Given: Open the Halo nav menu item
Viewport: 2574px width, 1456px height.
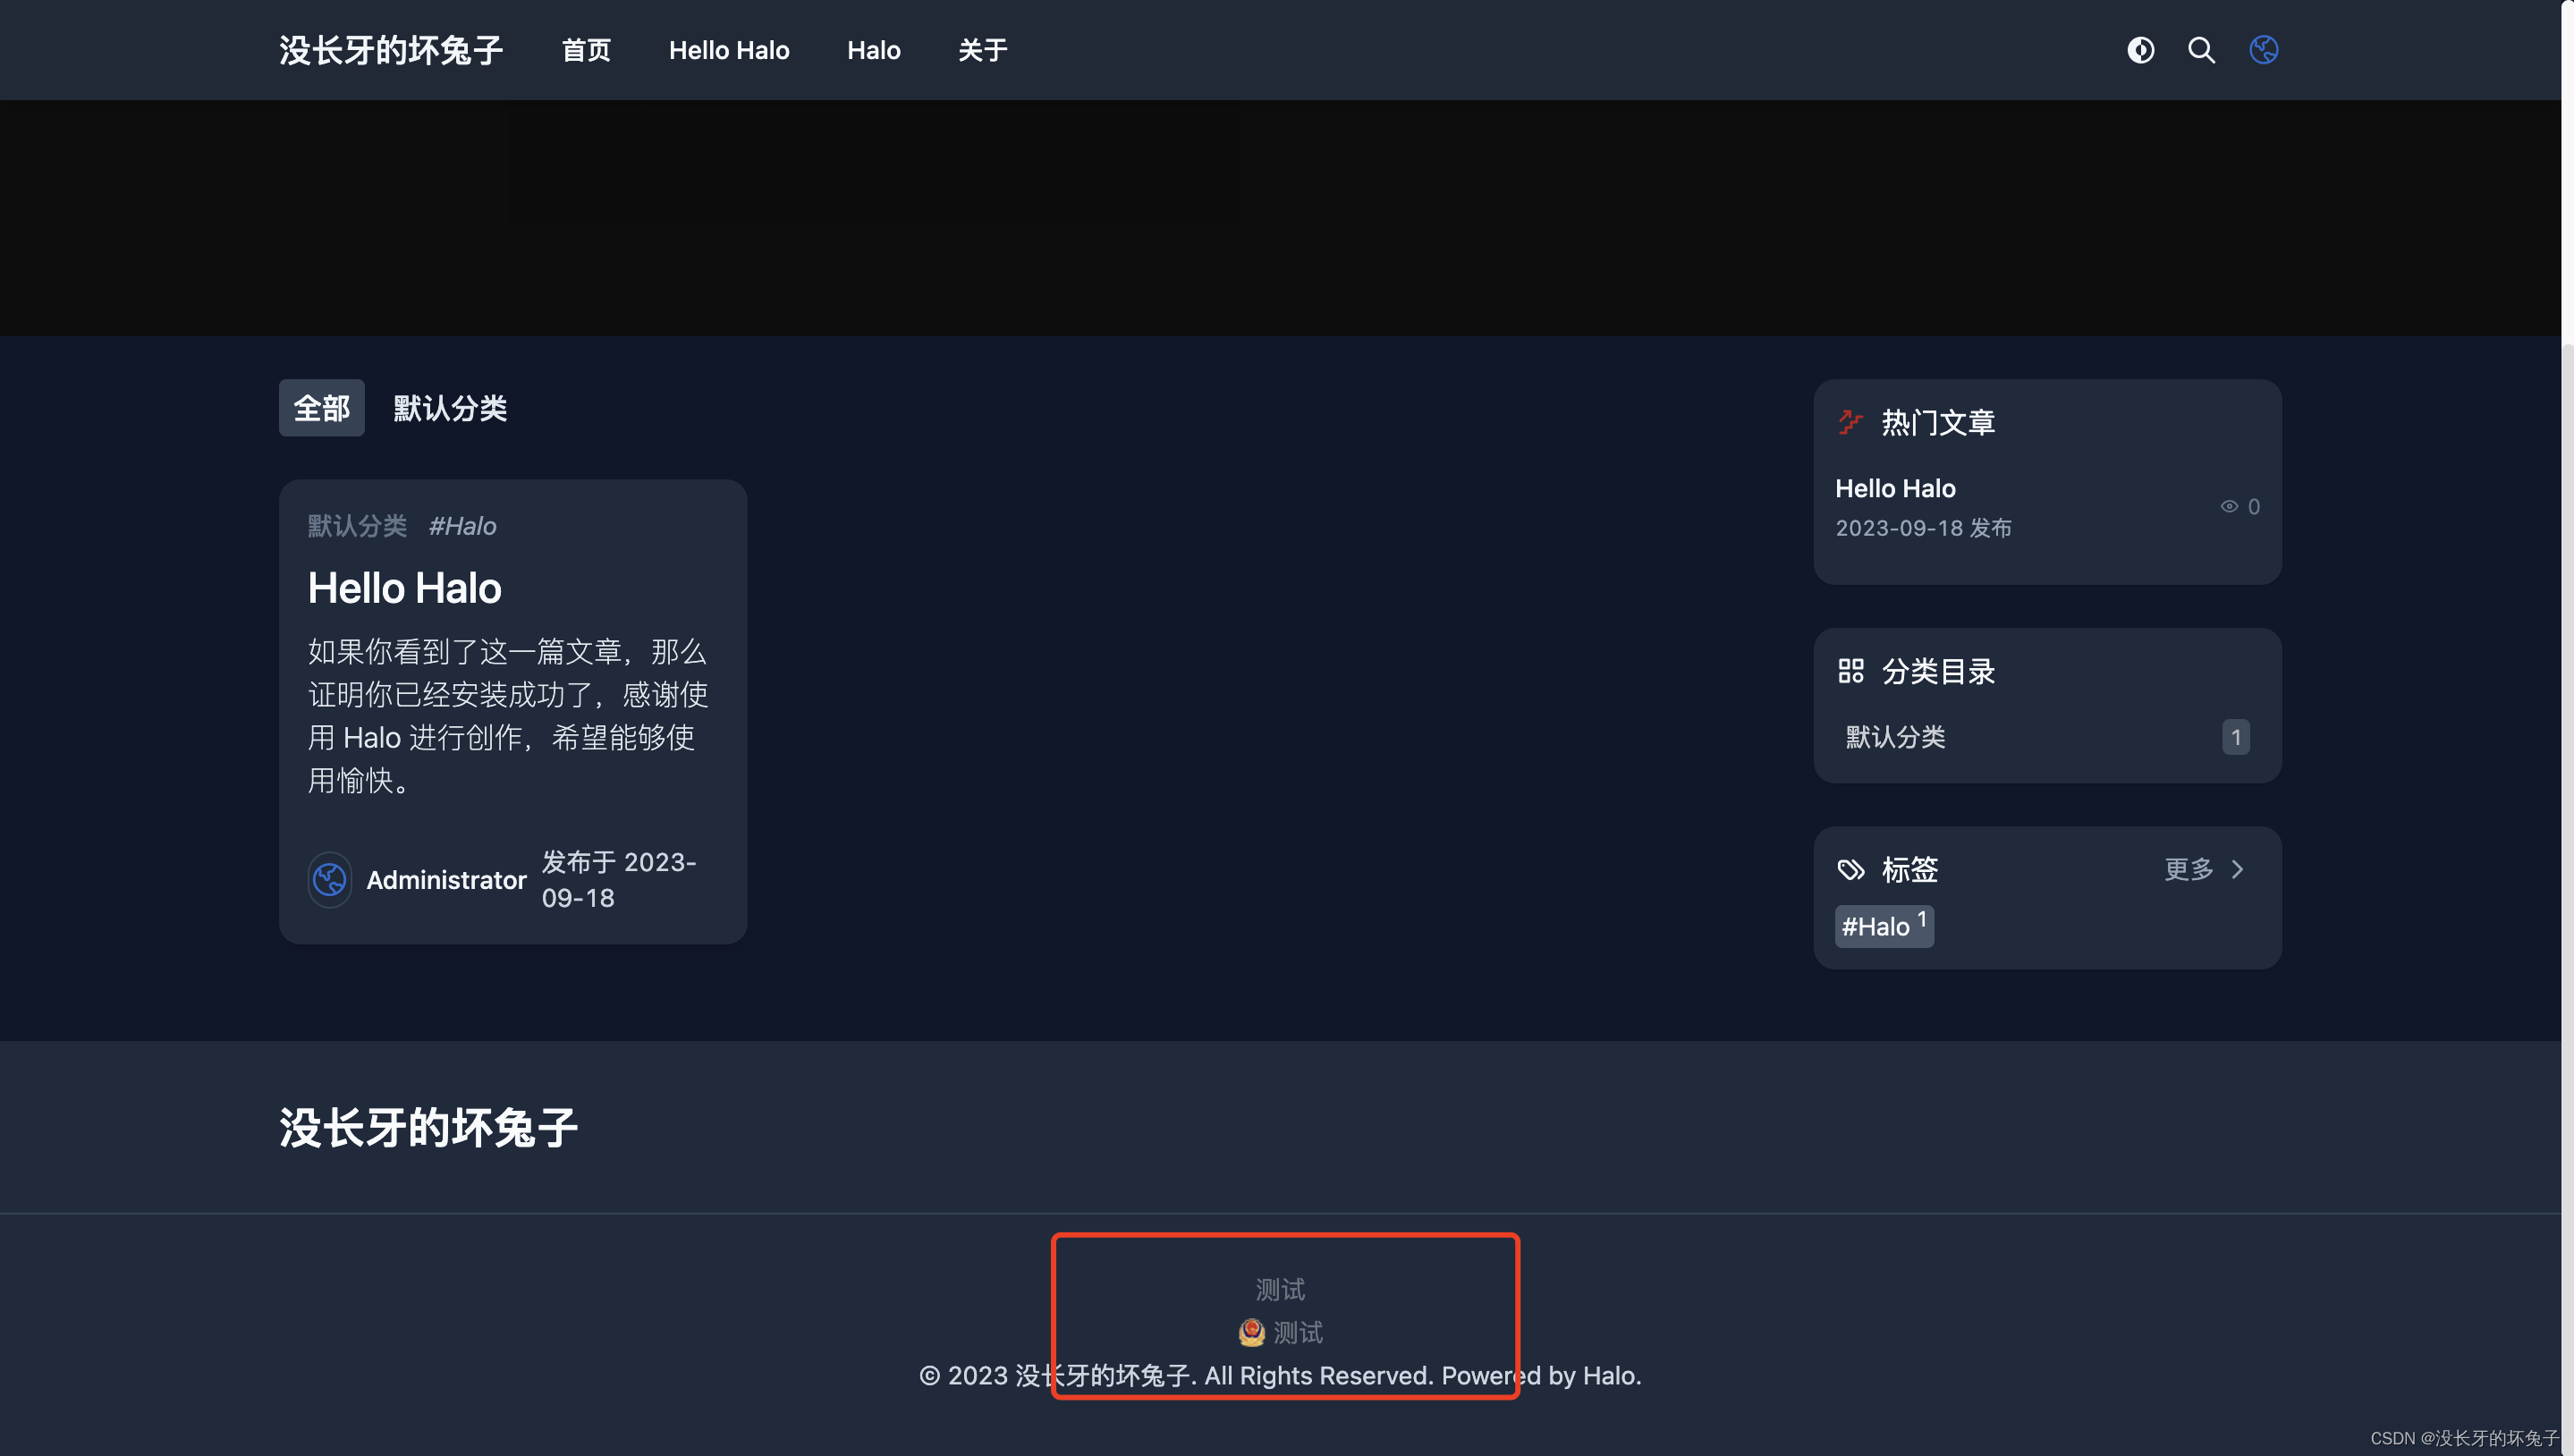Looking at the screenshot, I should pos(874,50).
